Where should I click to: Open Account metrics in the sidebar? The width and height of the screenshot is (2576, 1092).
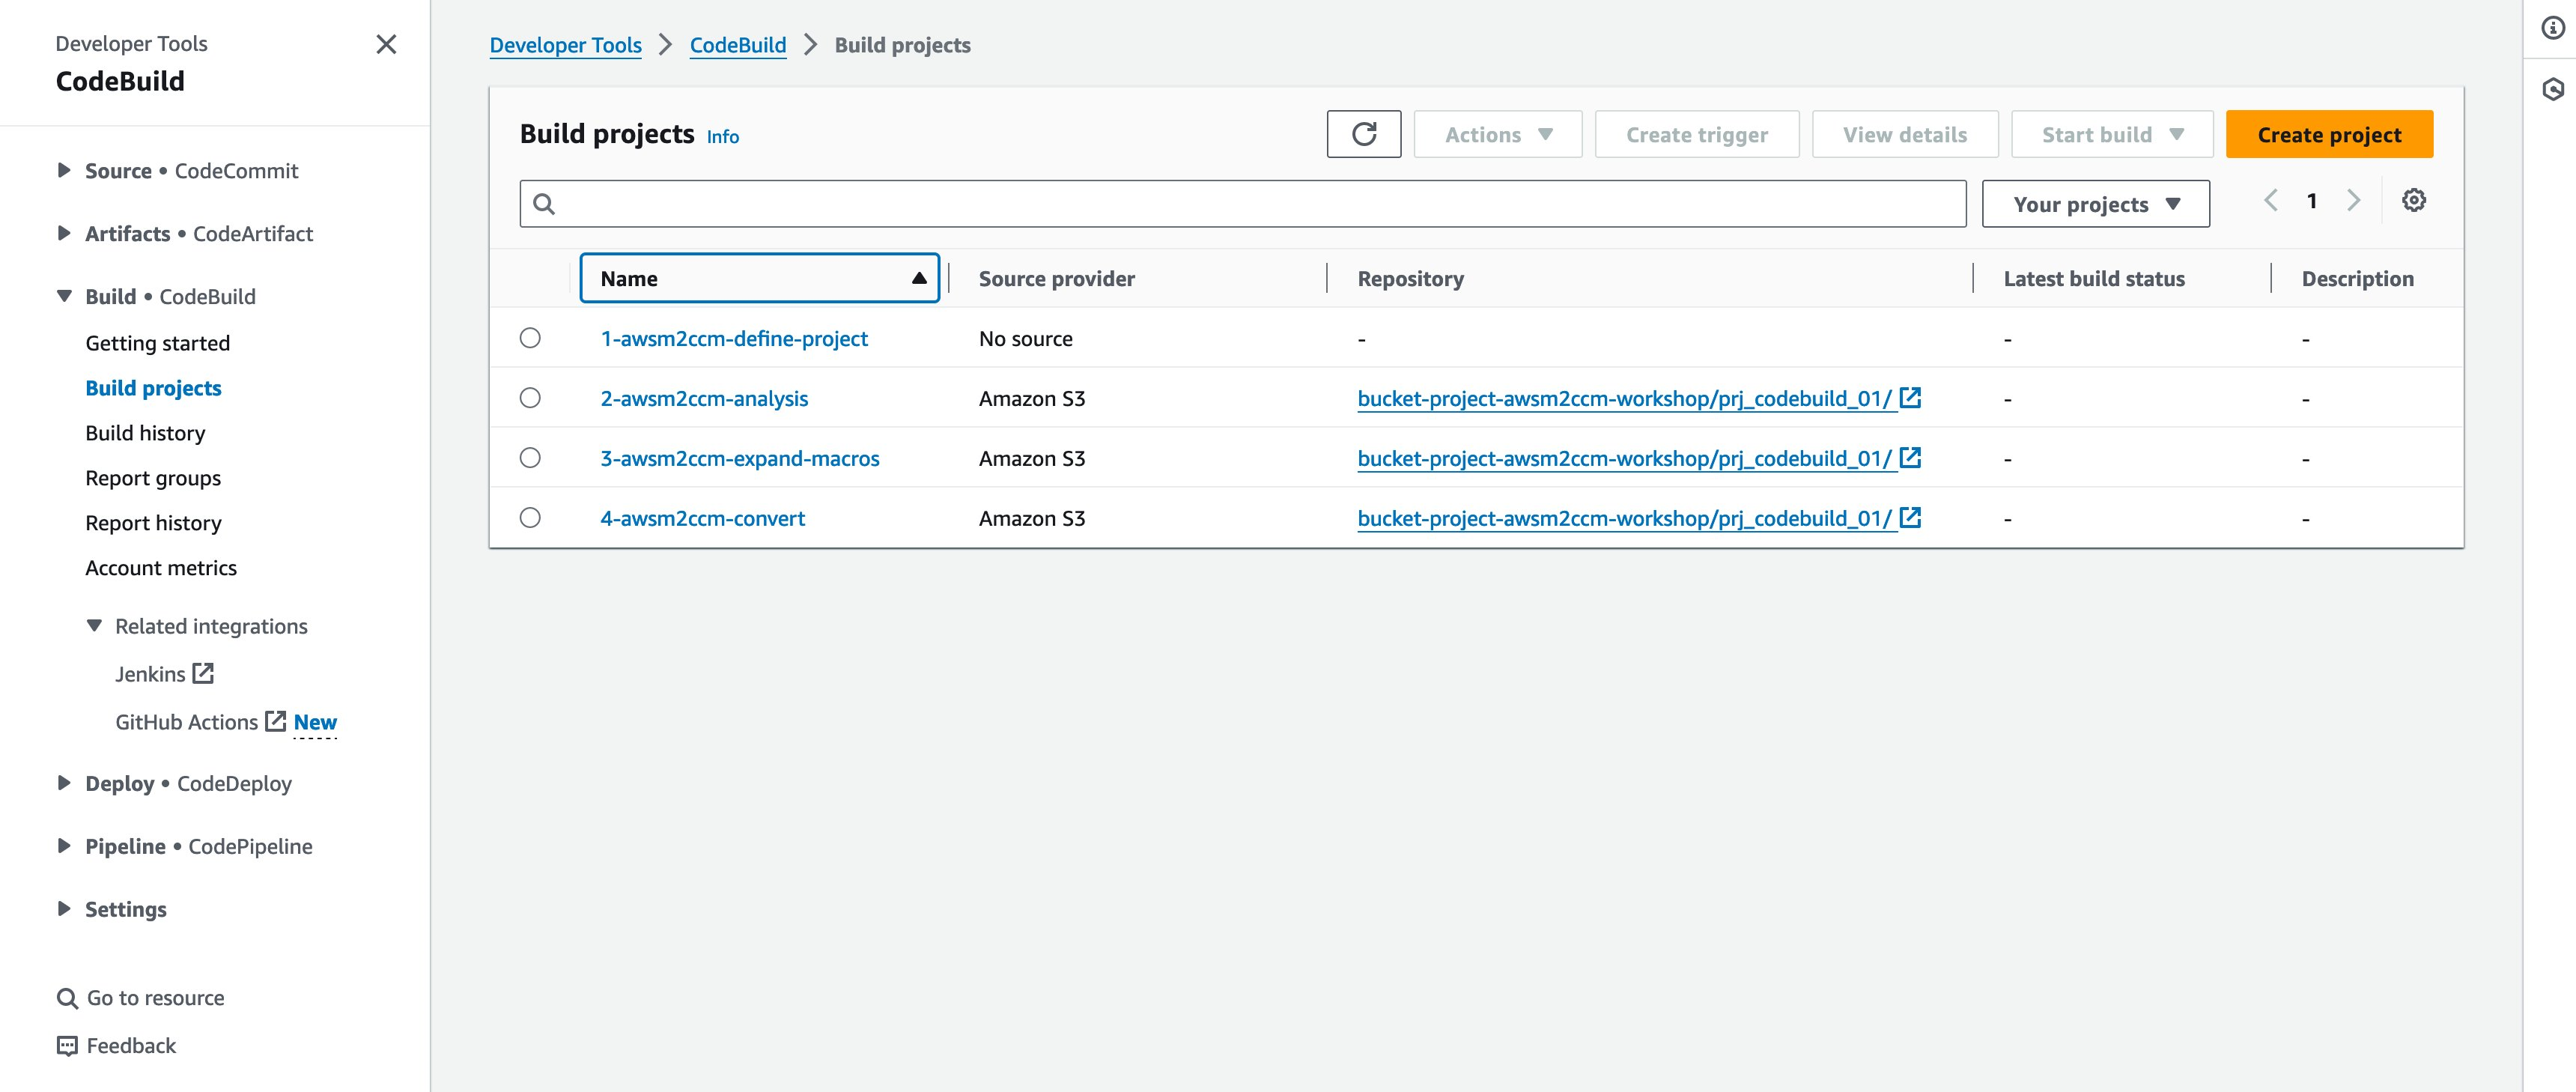tap(161, 568)
